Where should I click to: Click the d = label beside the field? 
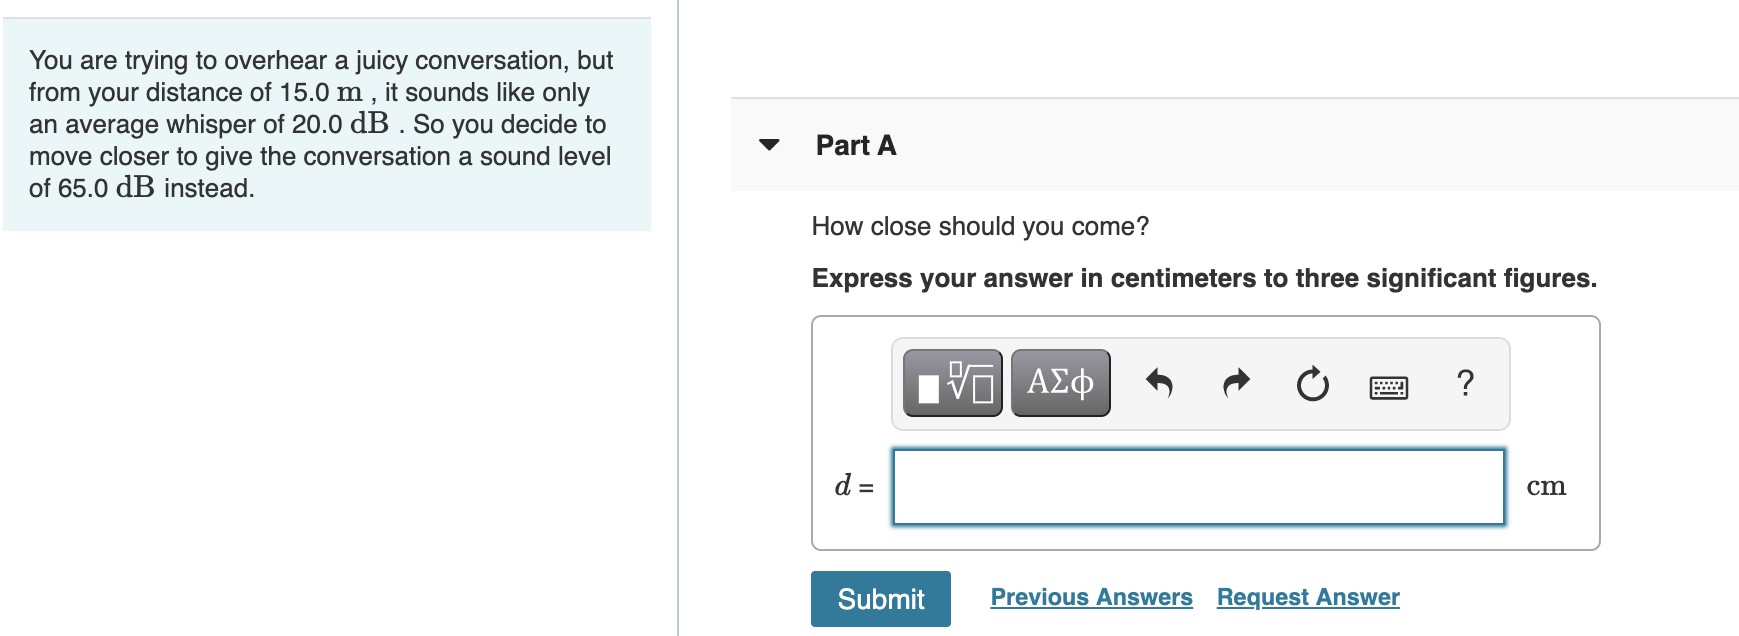tap(851, 486)
